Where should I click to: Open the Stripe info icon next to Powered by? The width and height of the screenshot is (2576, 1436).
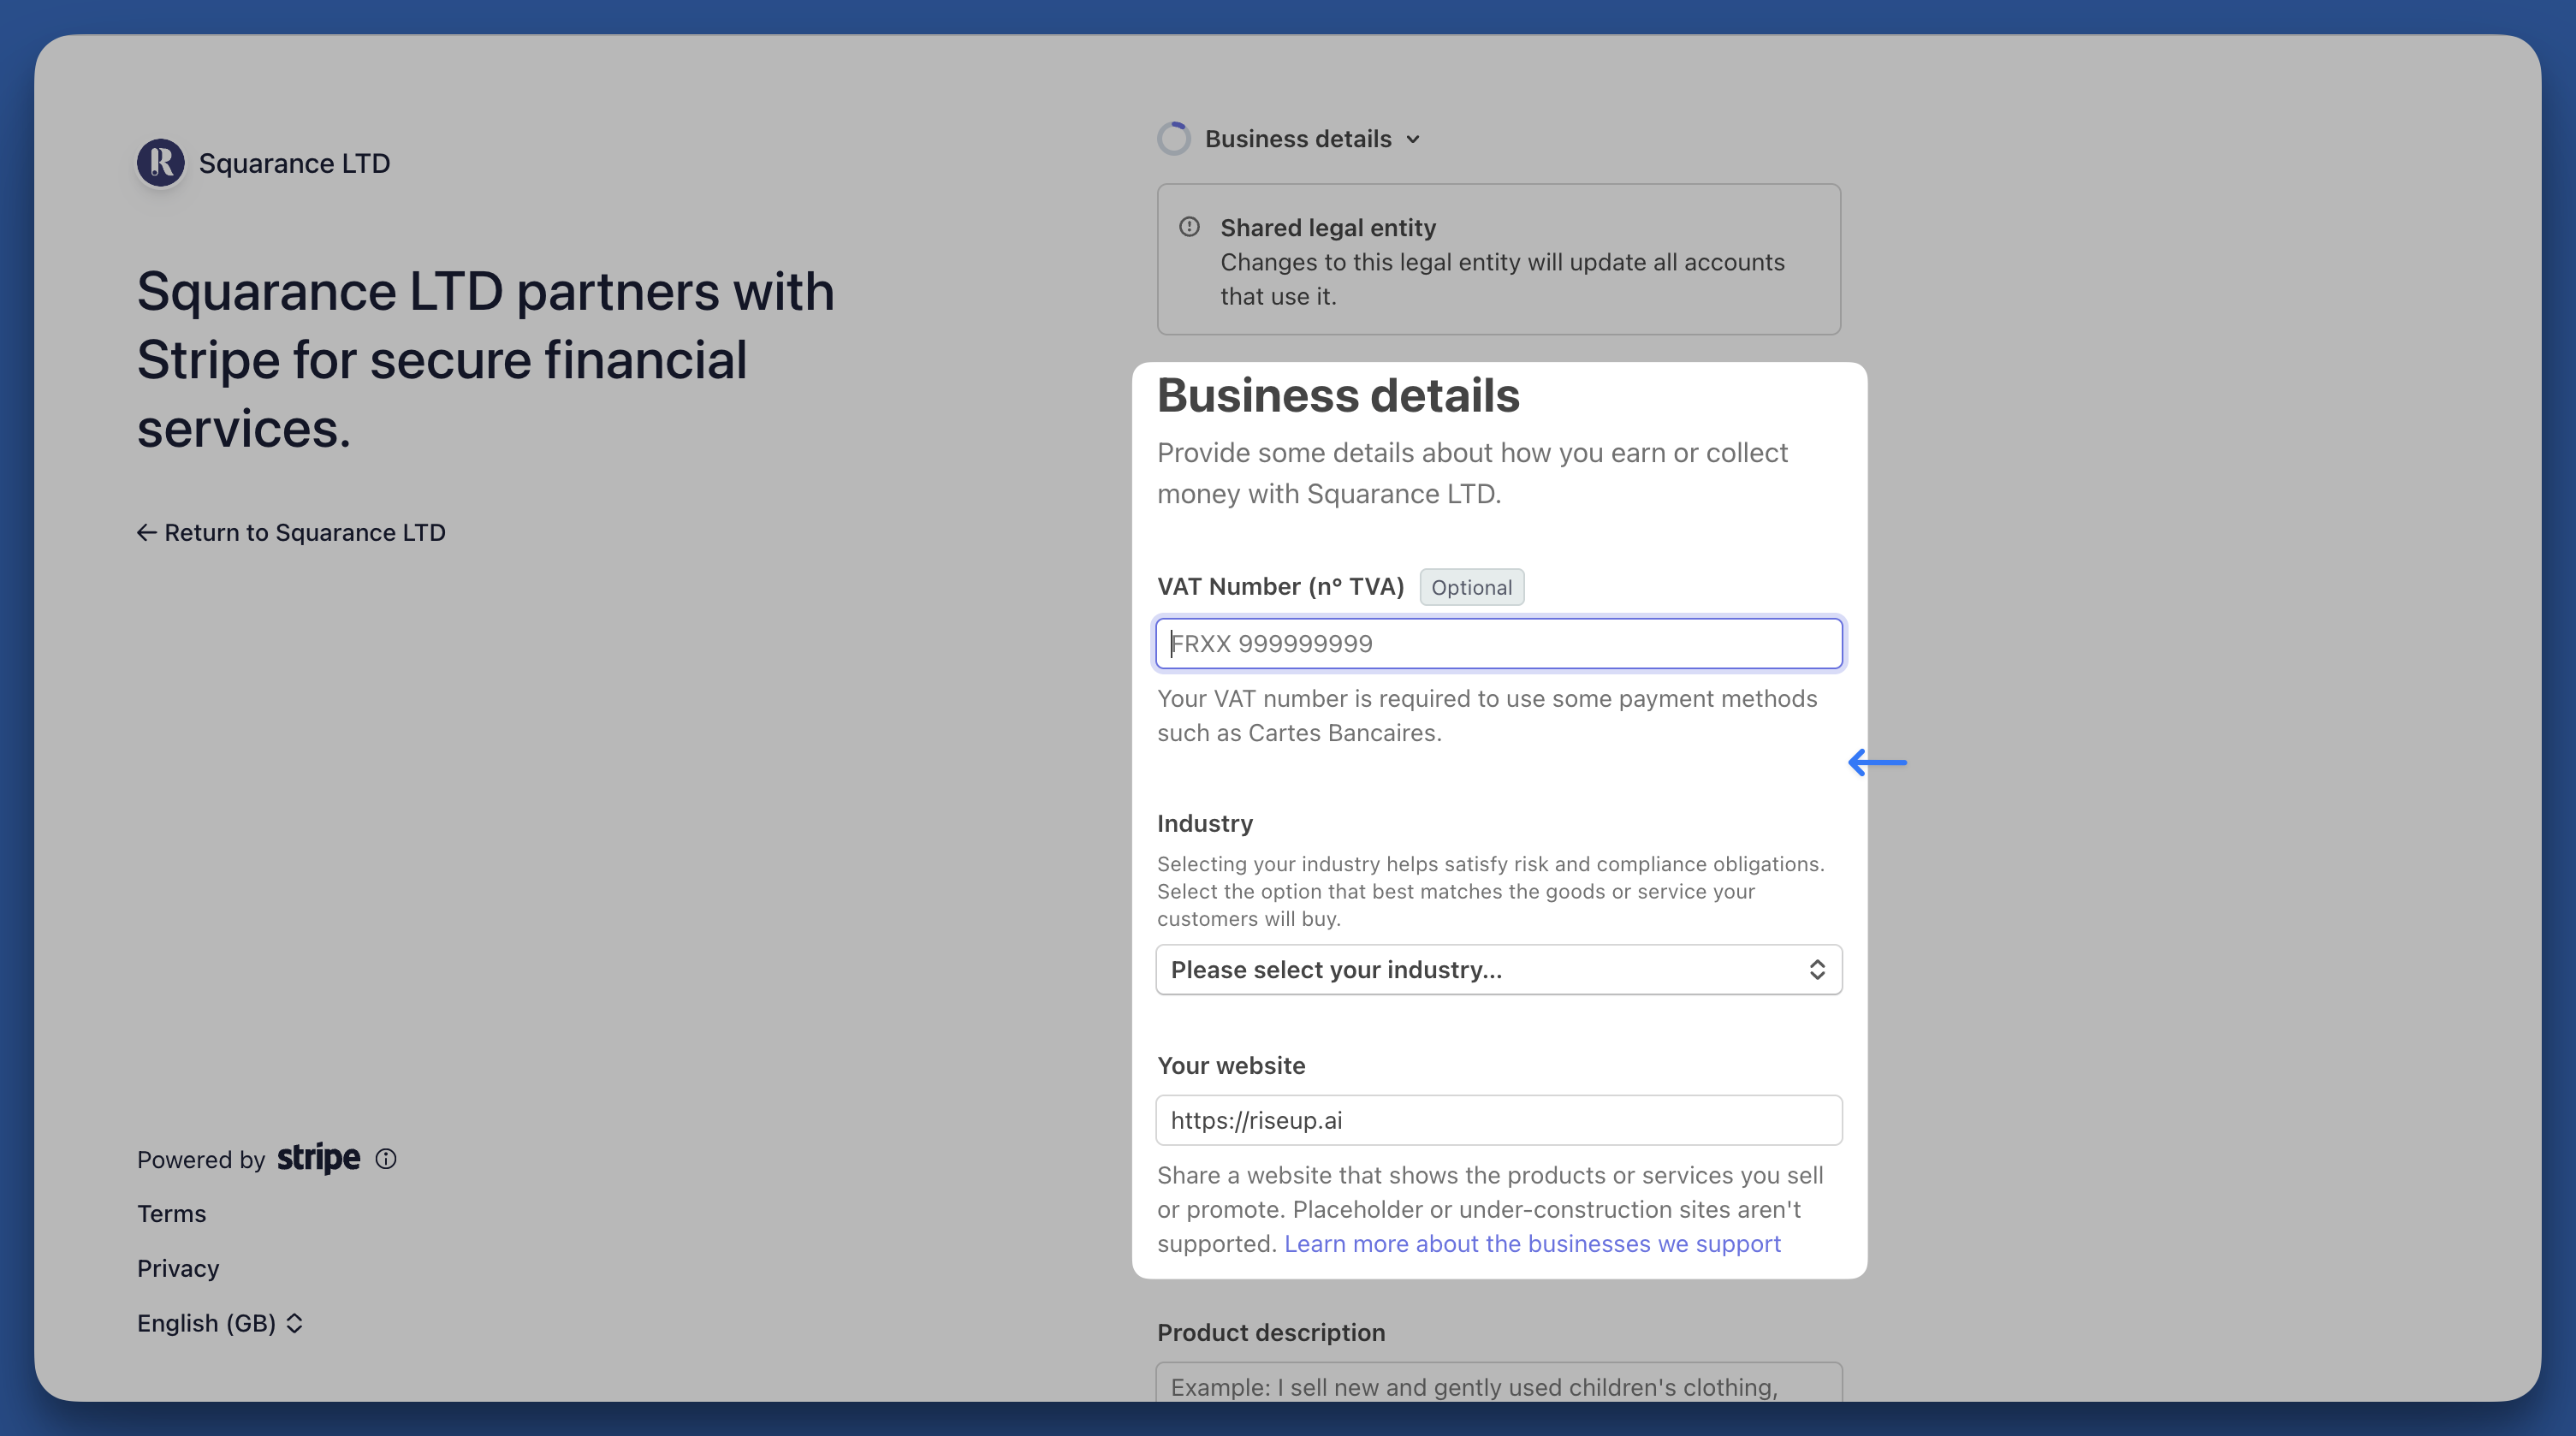coord(386,1159)
